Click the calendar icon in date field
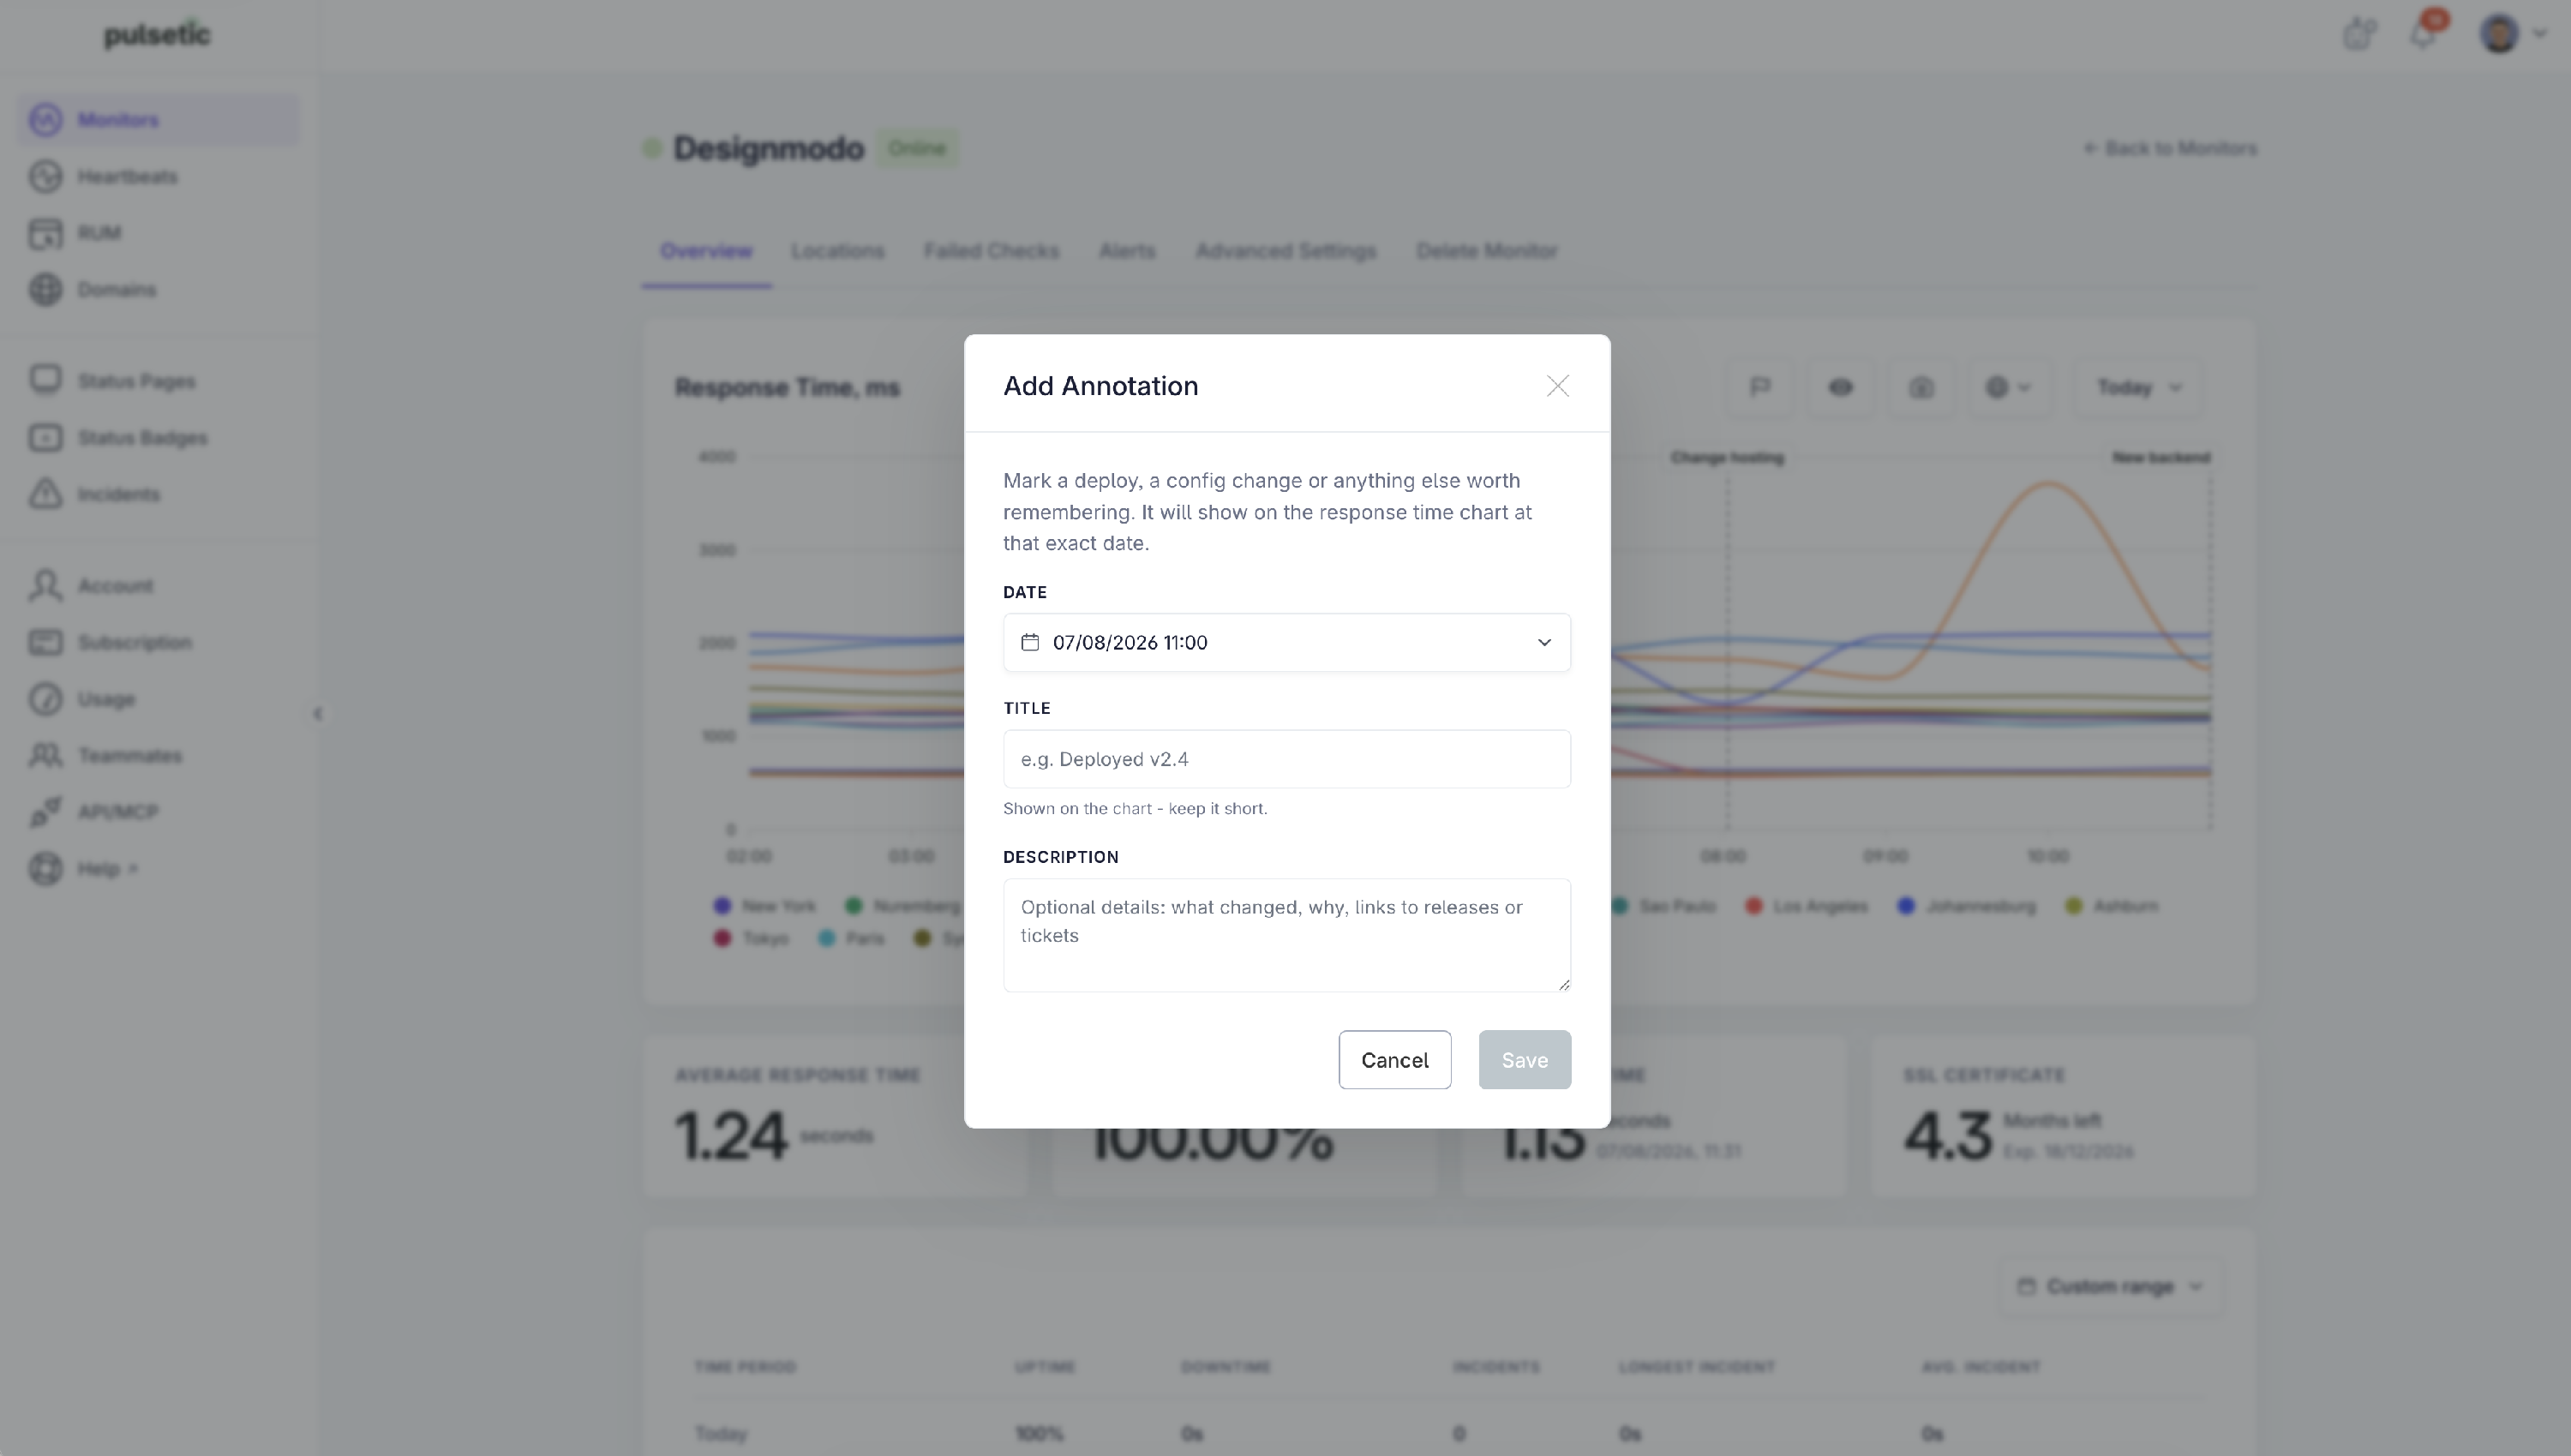Viewport: 2571px width, 1456px height. coord(1030,642)
